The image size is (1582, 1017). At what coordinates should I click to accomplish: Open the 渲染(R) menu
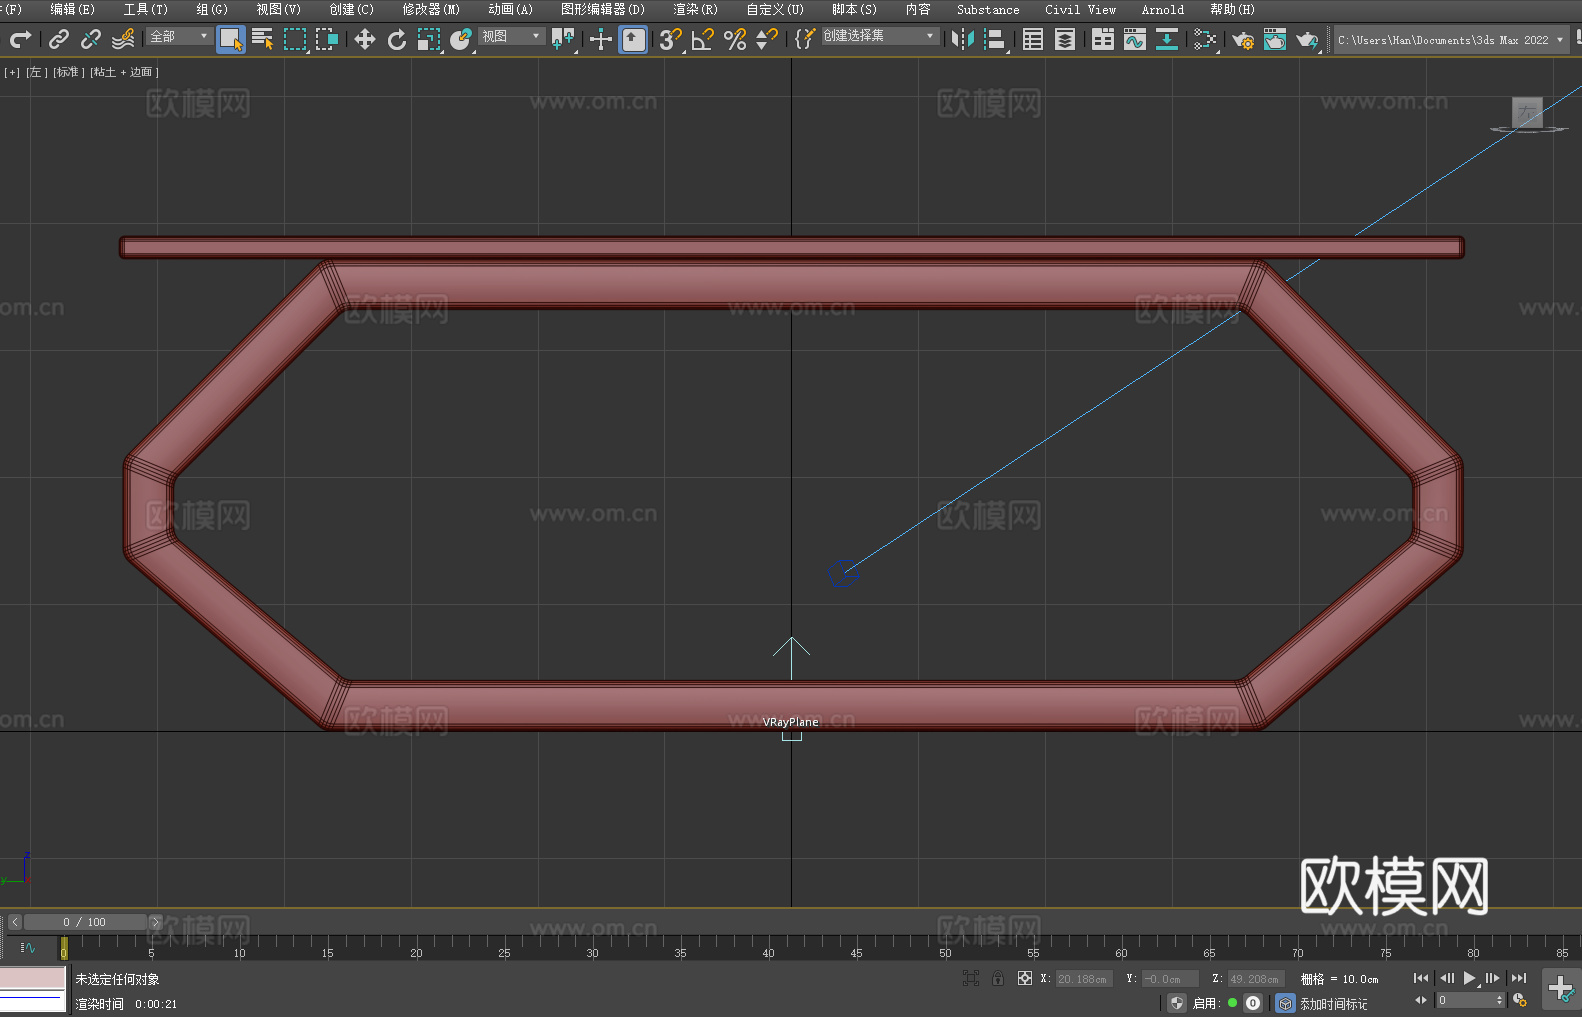click(x=695, y=9)
